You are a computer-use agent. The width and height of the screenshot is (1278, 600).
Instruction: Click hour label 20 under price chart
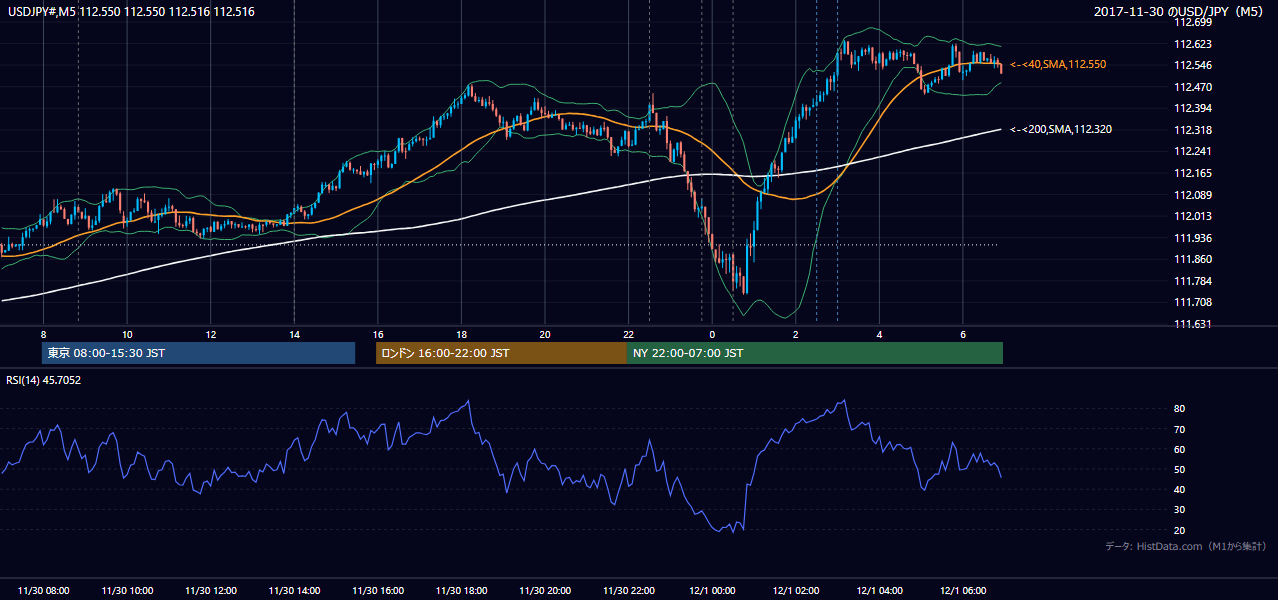[545, 334]
